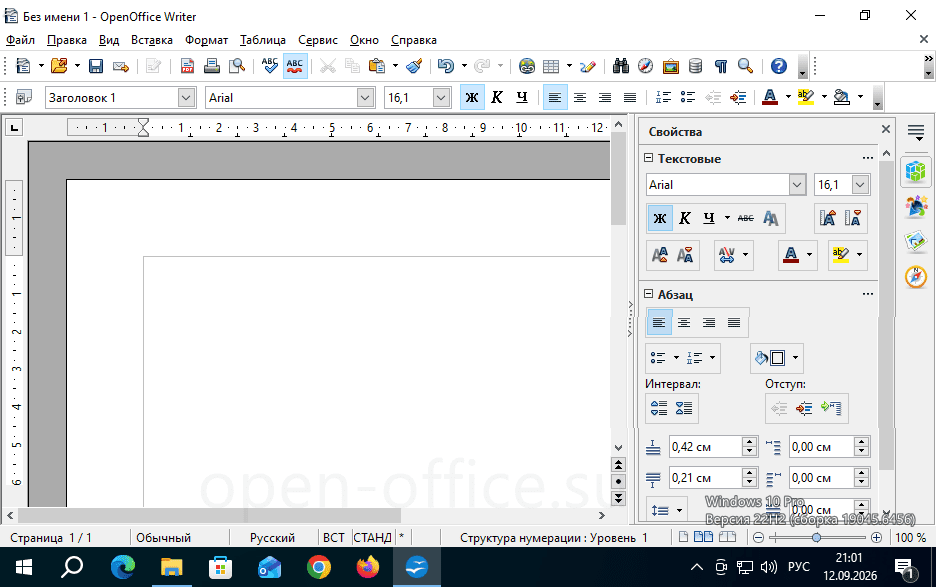The image size is (936, 587).
Task: Show data sources
Action: 695,66
